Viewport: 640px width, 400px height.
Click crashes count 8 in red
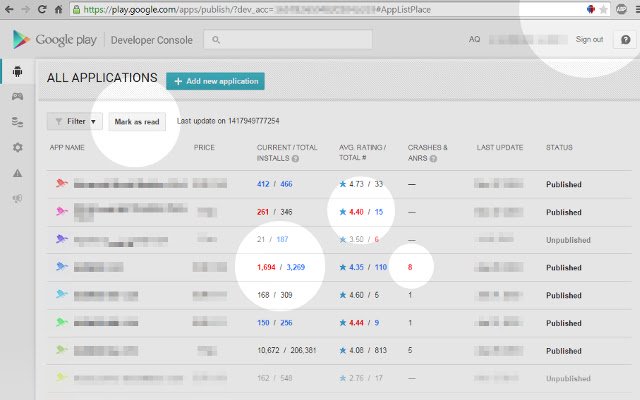click(x=410, y=267)
